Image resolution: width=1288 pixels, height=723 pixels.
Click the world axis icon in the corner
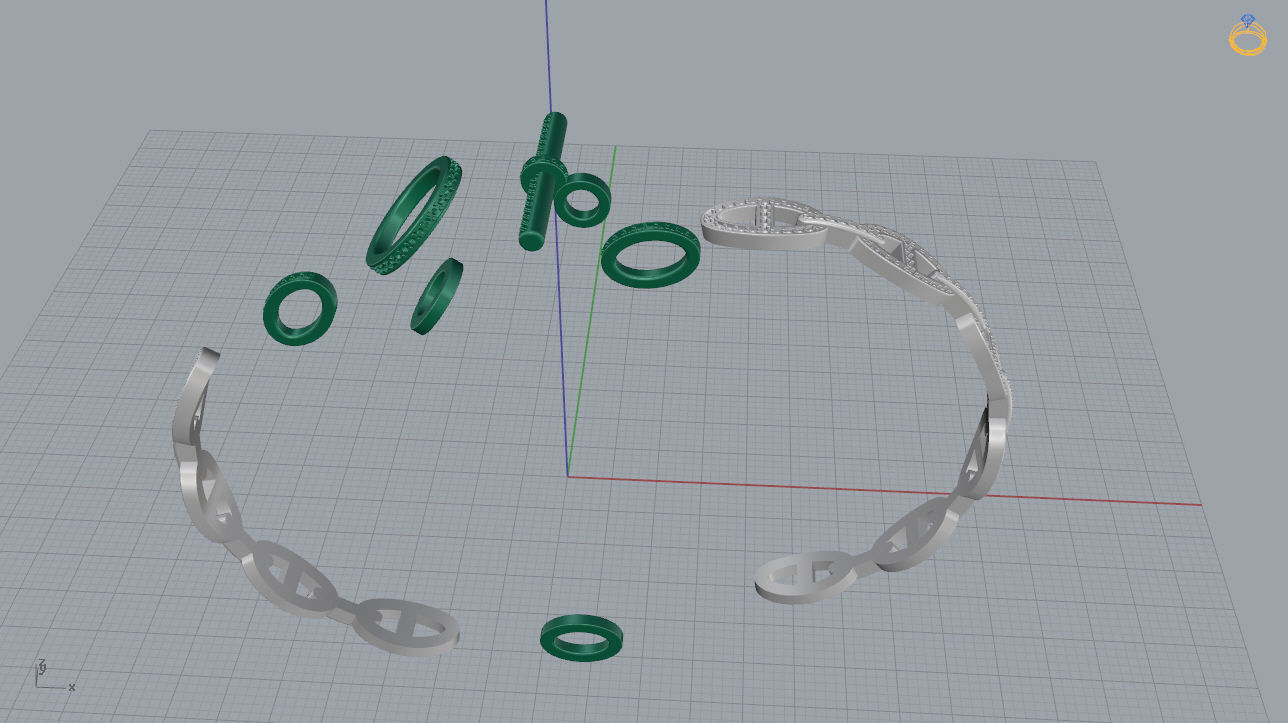coord(53,675)
